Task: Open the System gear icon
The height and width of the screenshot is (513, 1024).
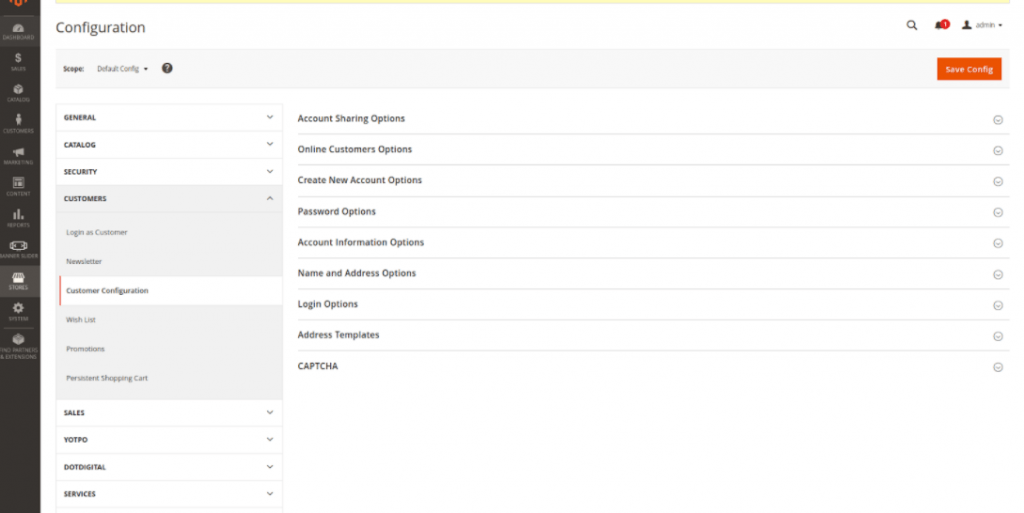Action: [19, 311]
